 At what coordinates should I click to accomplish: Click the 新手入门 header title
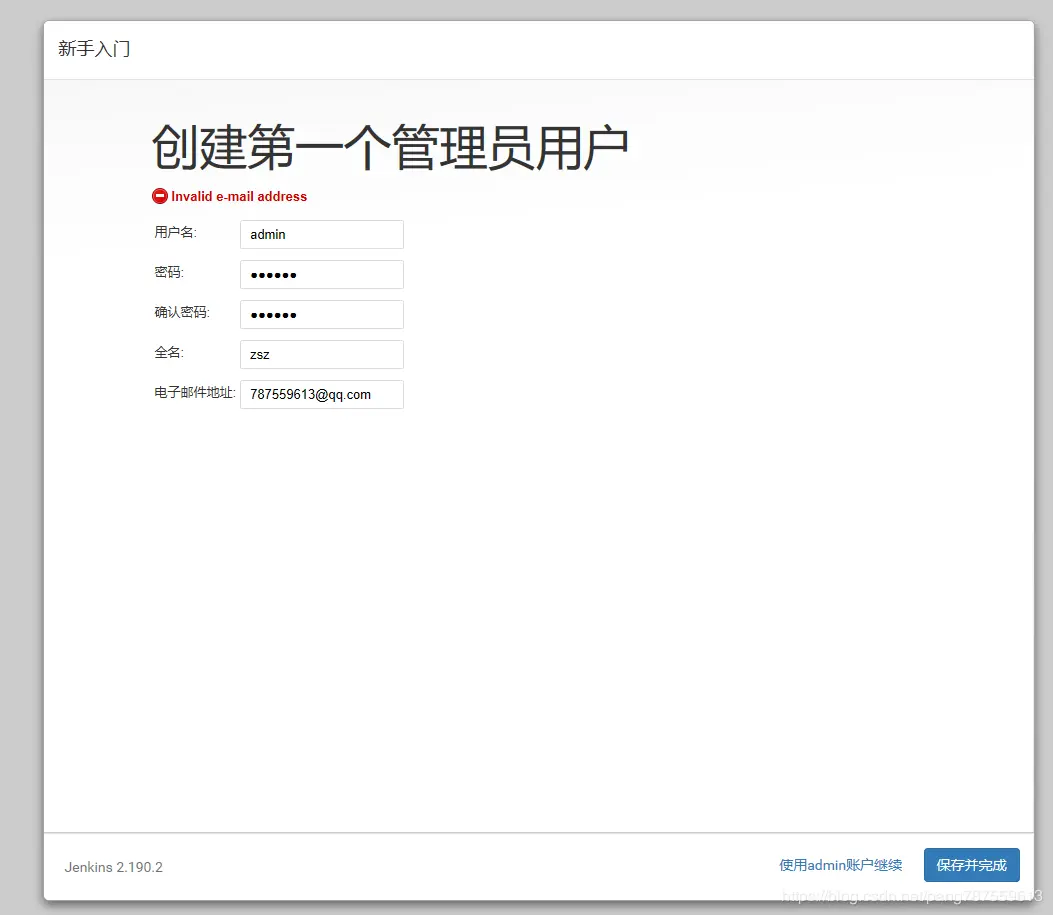click(96, 48)
